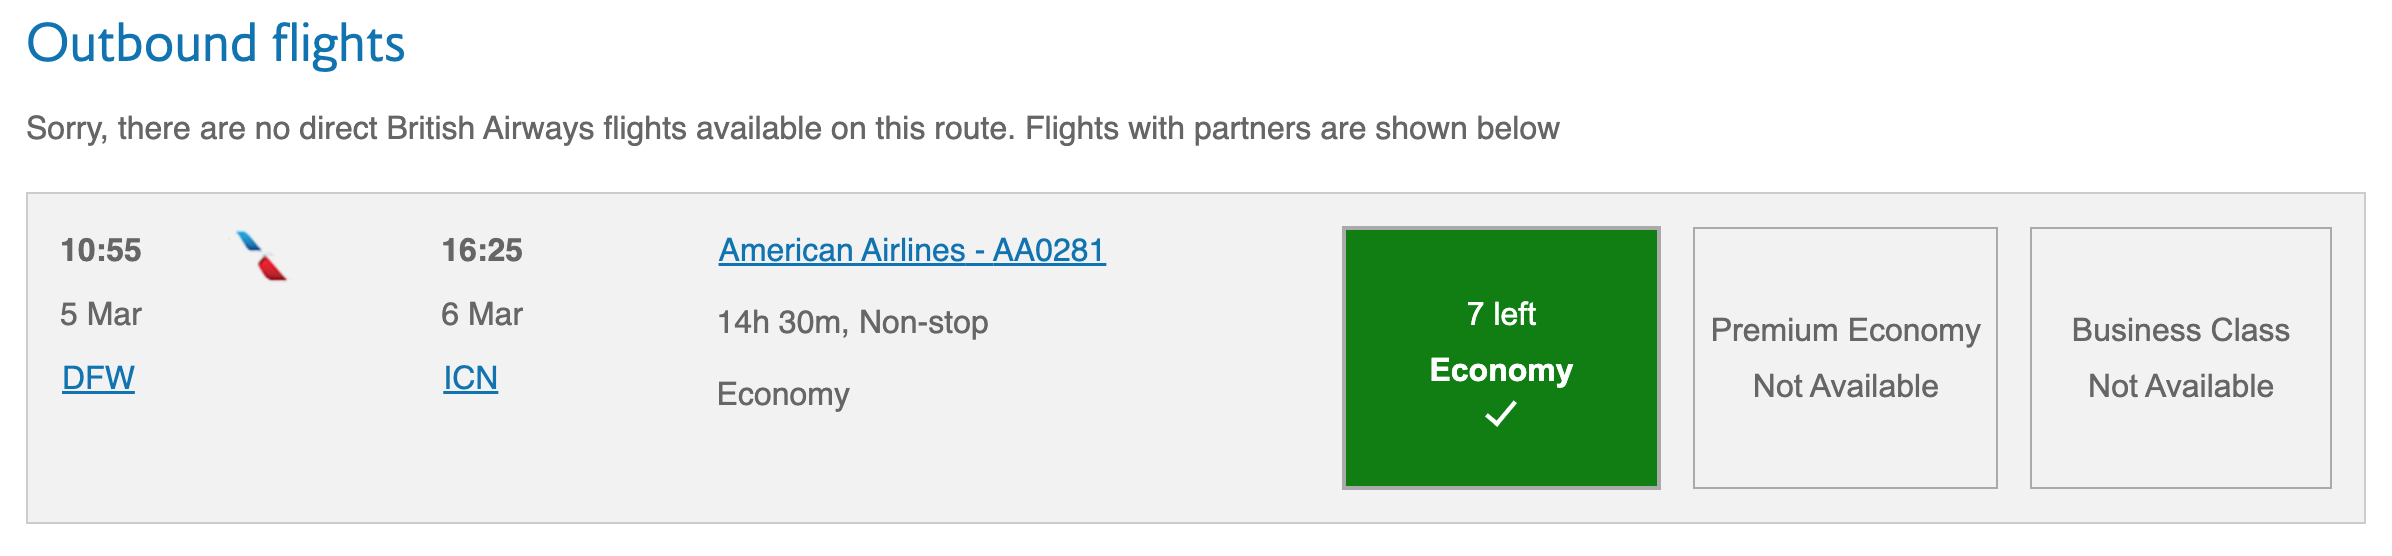Click Not Available under Premium Economy
Screen dimensions: 2392x556
(1845, 386)
